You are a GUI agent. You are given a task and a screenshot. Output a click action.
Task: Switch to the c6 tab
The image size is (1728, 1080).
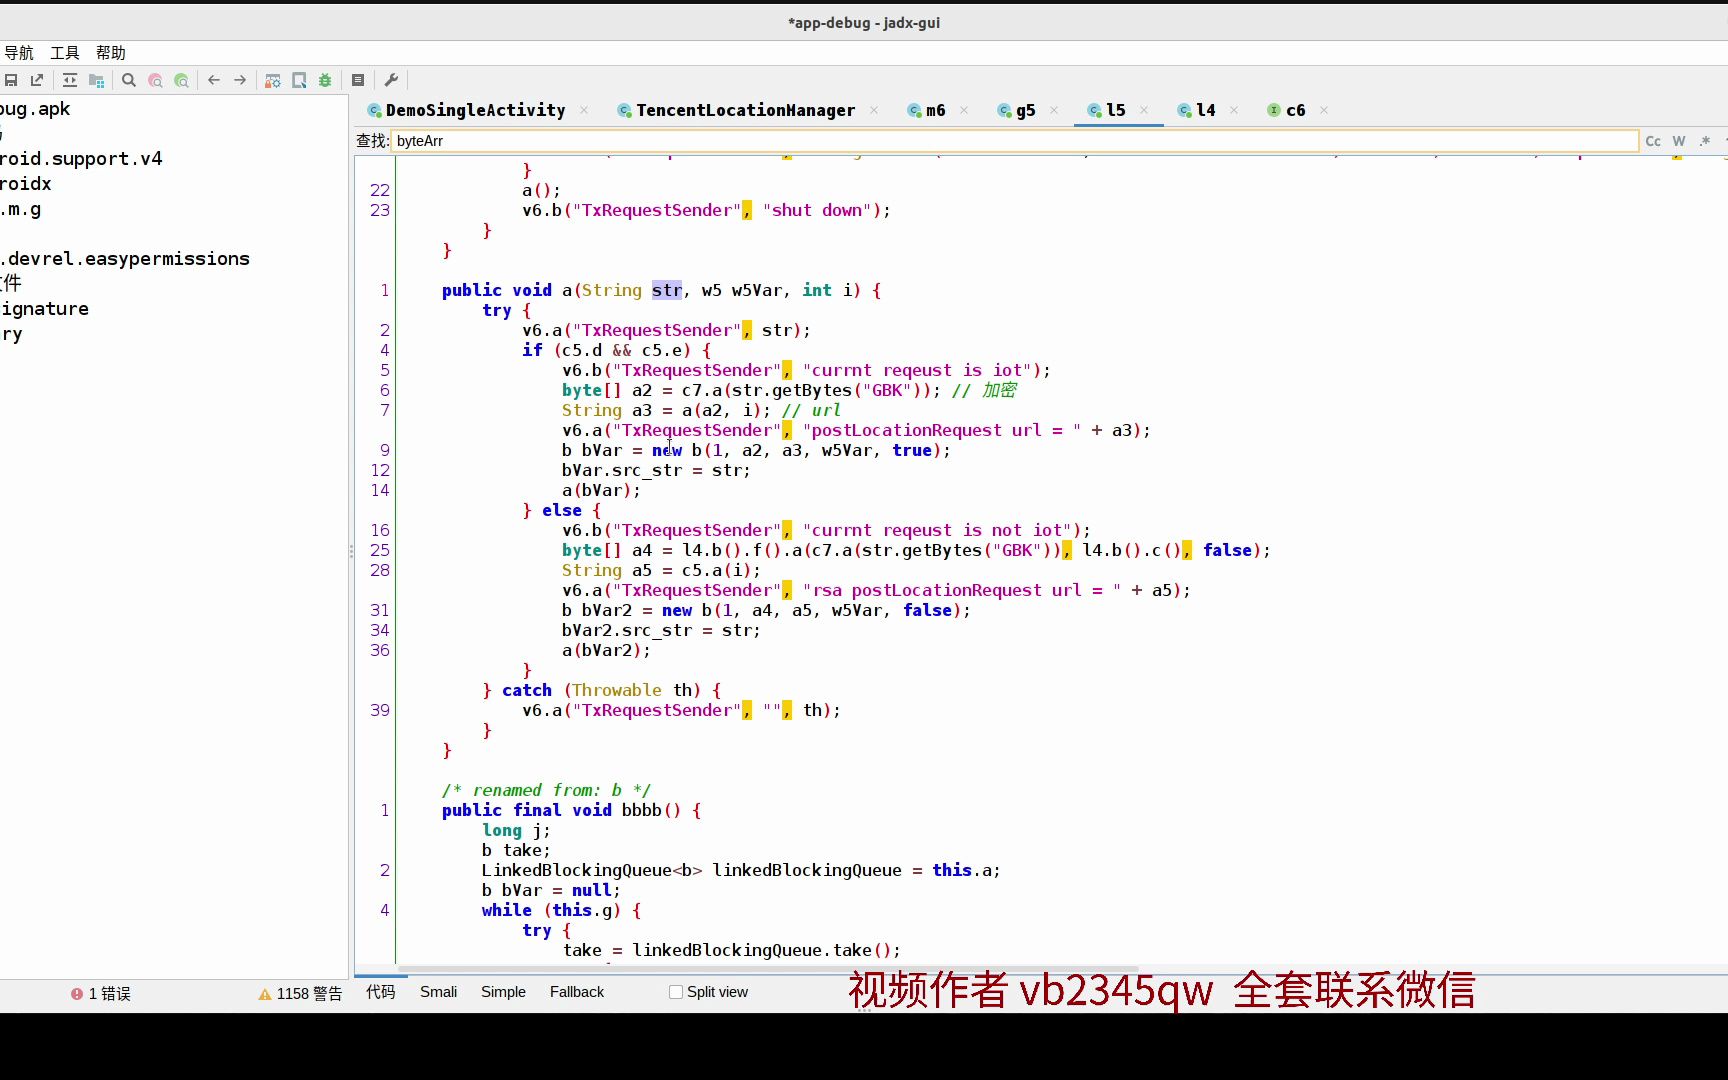click(x=1295, y=110)
